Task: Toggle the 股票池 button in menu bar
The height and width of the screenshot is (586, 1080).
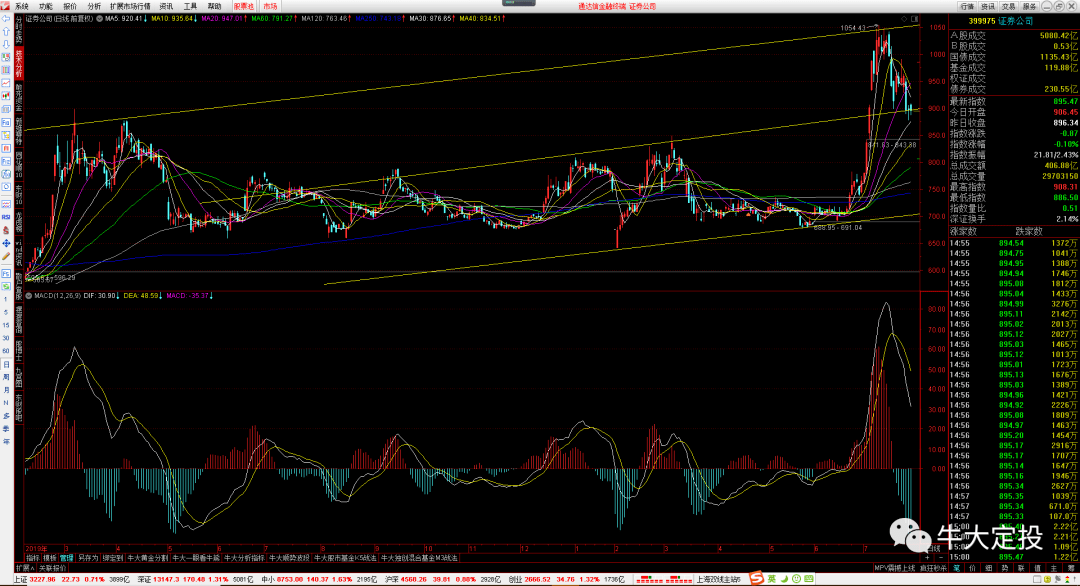Action: point(244,6)
